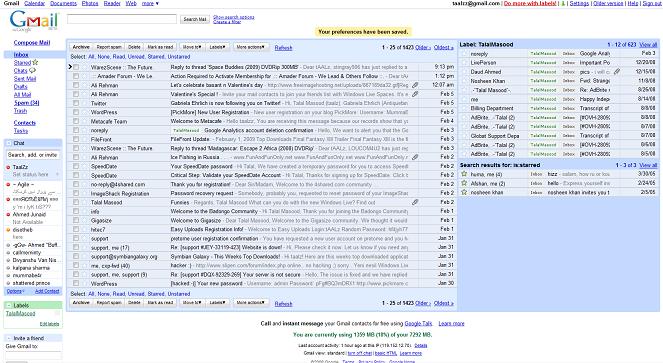Go to Contacts in the sidebar
The image size is (663, 363).
pos(25,123)
